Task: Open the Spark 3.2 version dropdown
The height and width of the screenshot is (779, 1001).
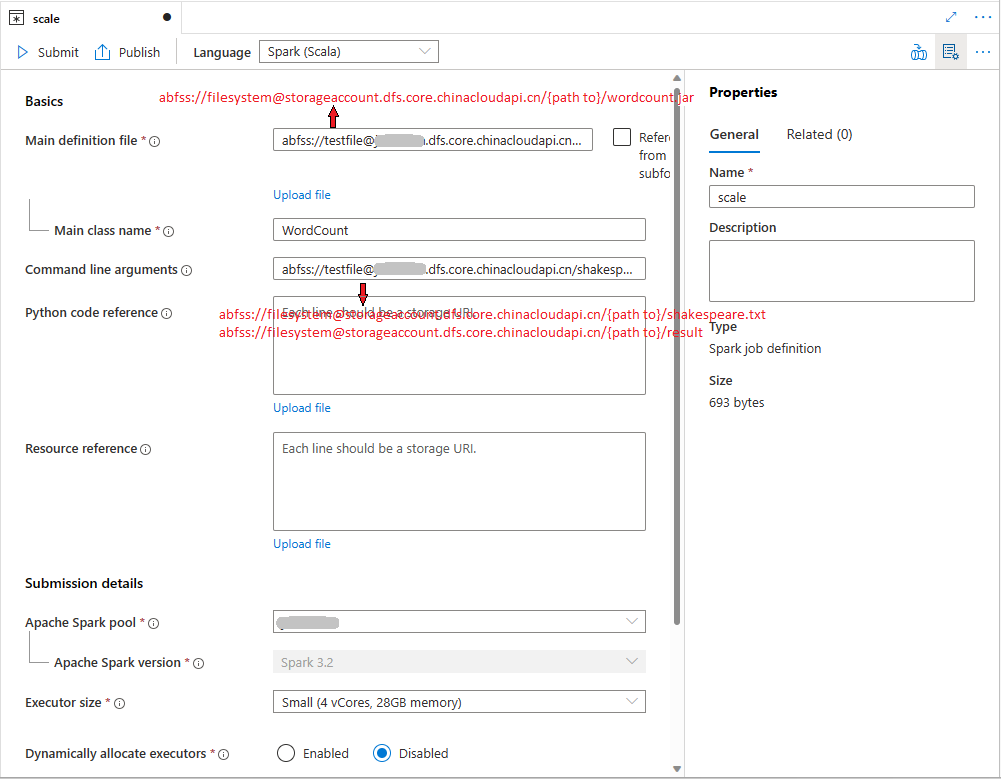Action: point(459,662)
